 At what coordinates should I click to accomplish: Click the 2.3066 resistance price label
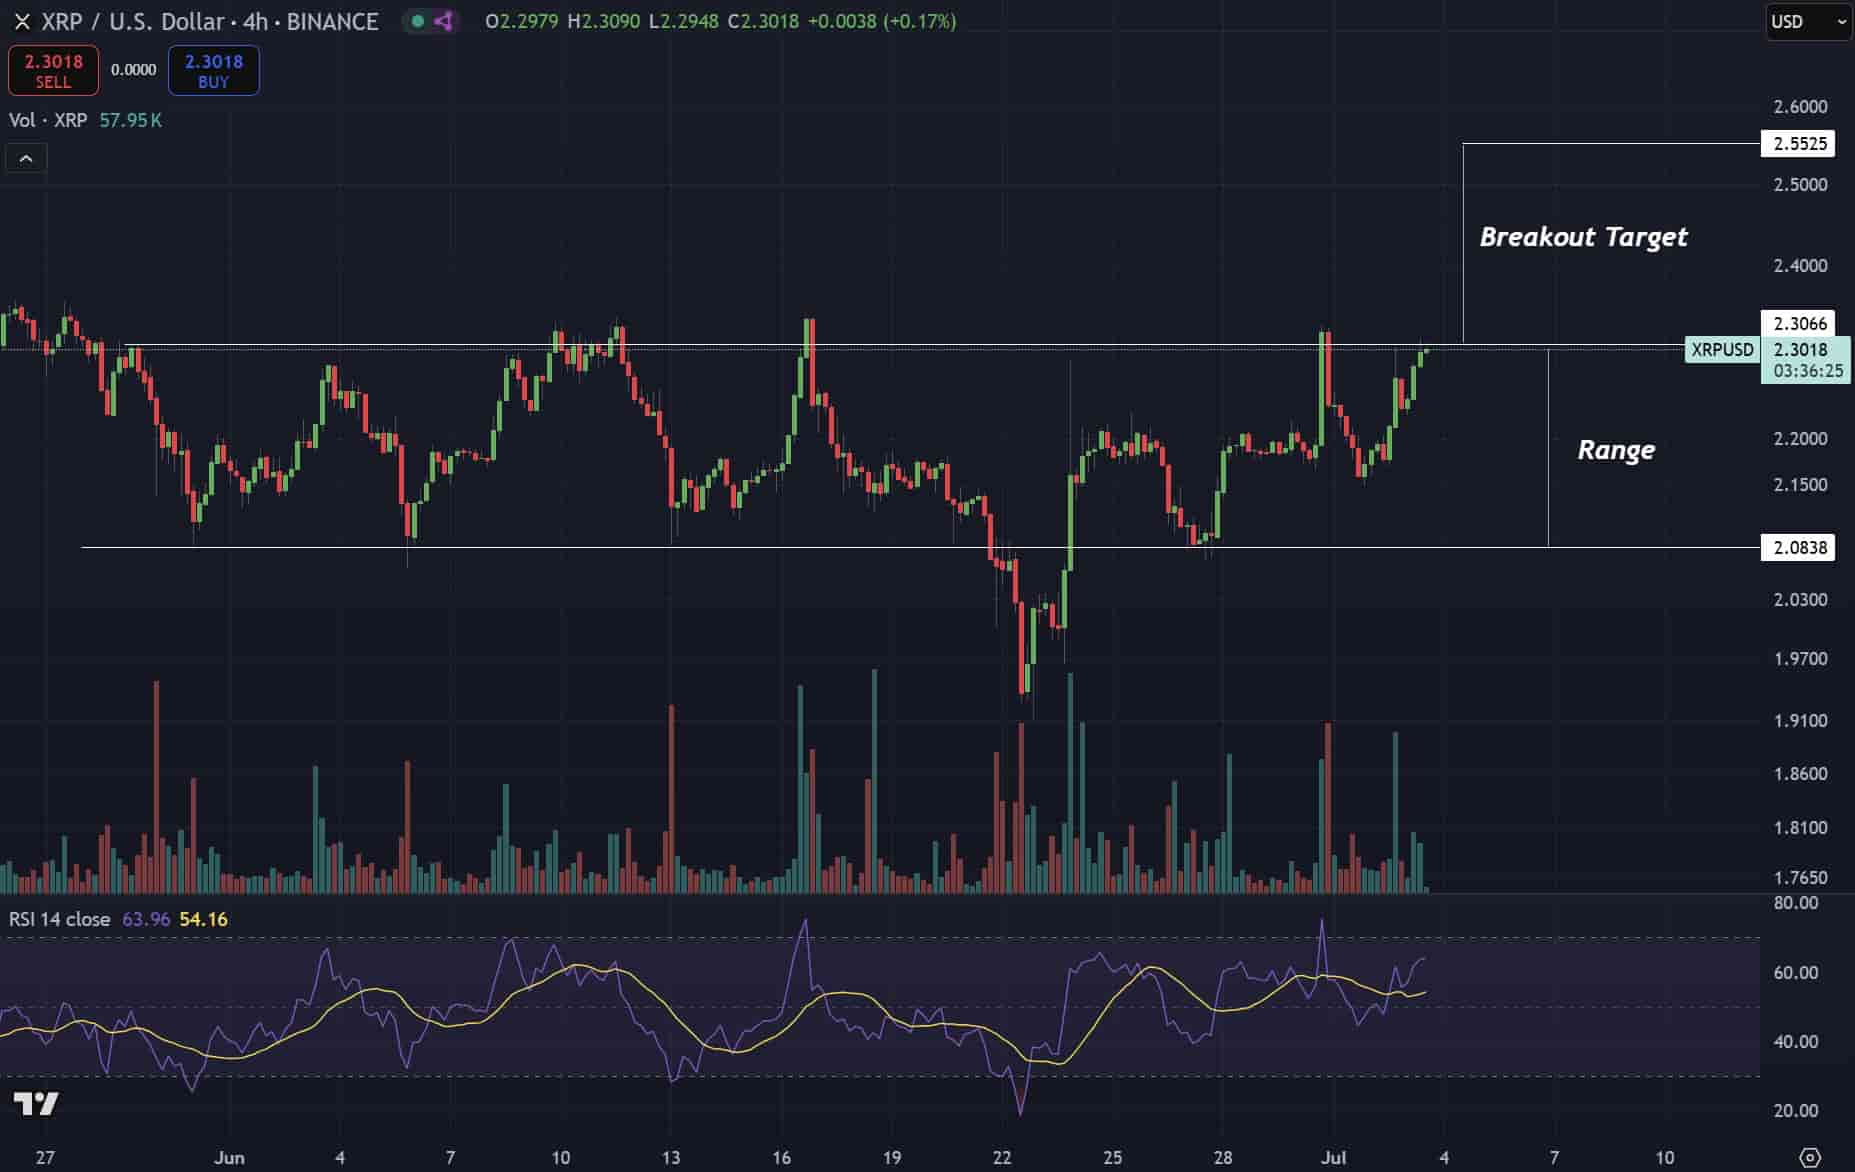(x=1799, y=323)
